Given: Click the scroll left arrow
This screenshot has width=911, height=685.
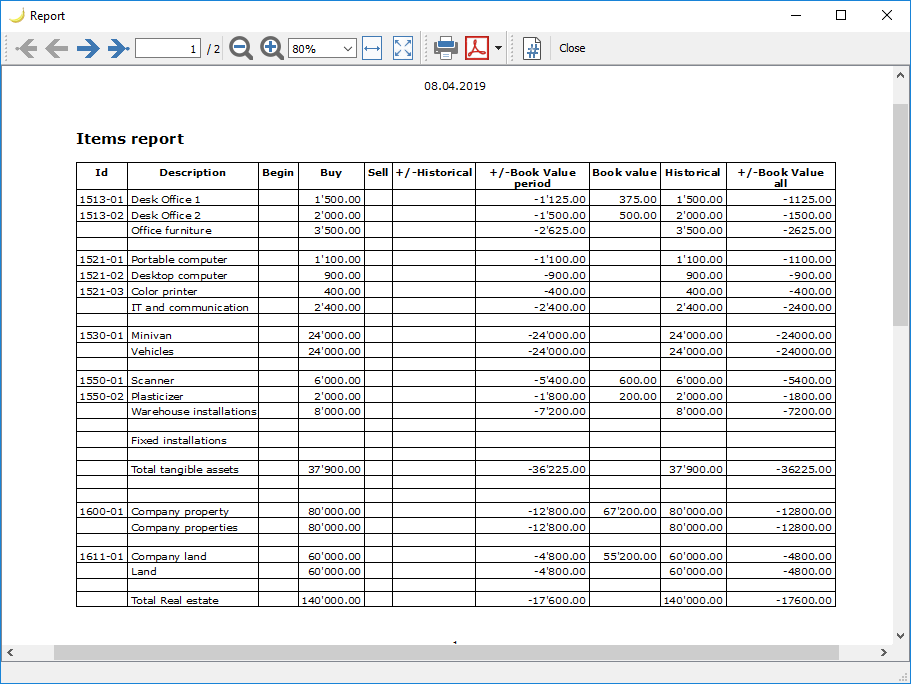Looking at the screenshot, I should click(x=10, y=652).
